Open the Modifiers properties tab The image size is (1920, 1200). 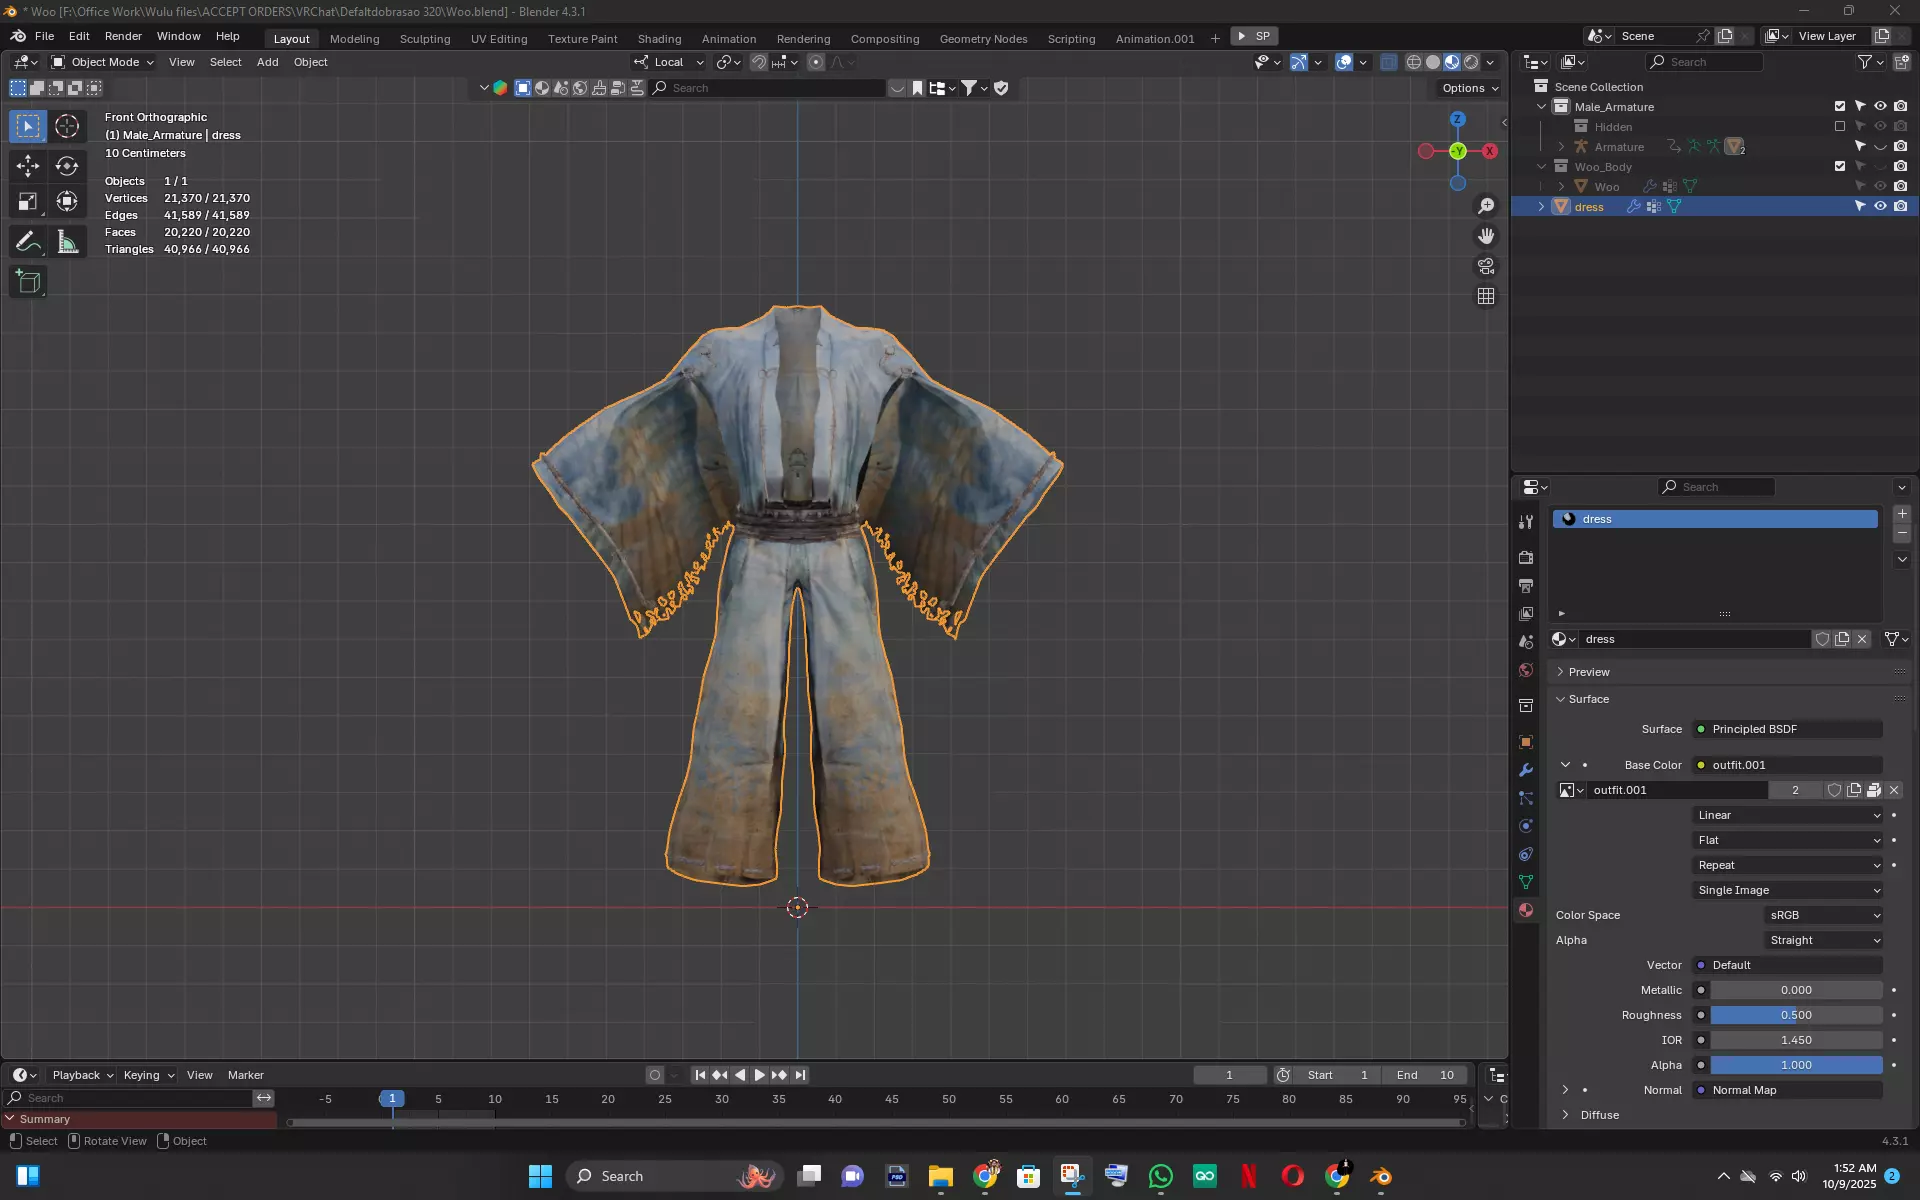[1526, 770]
